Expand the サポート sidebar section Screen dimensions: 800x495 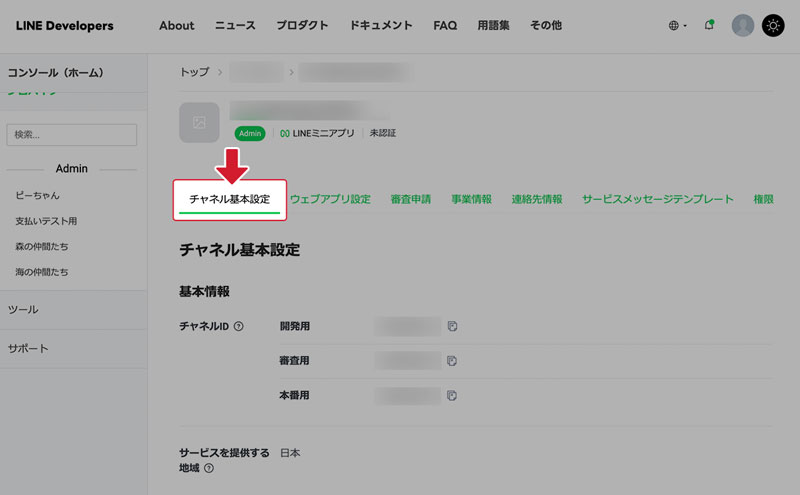point(28,349)
